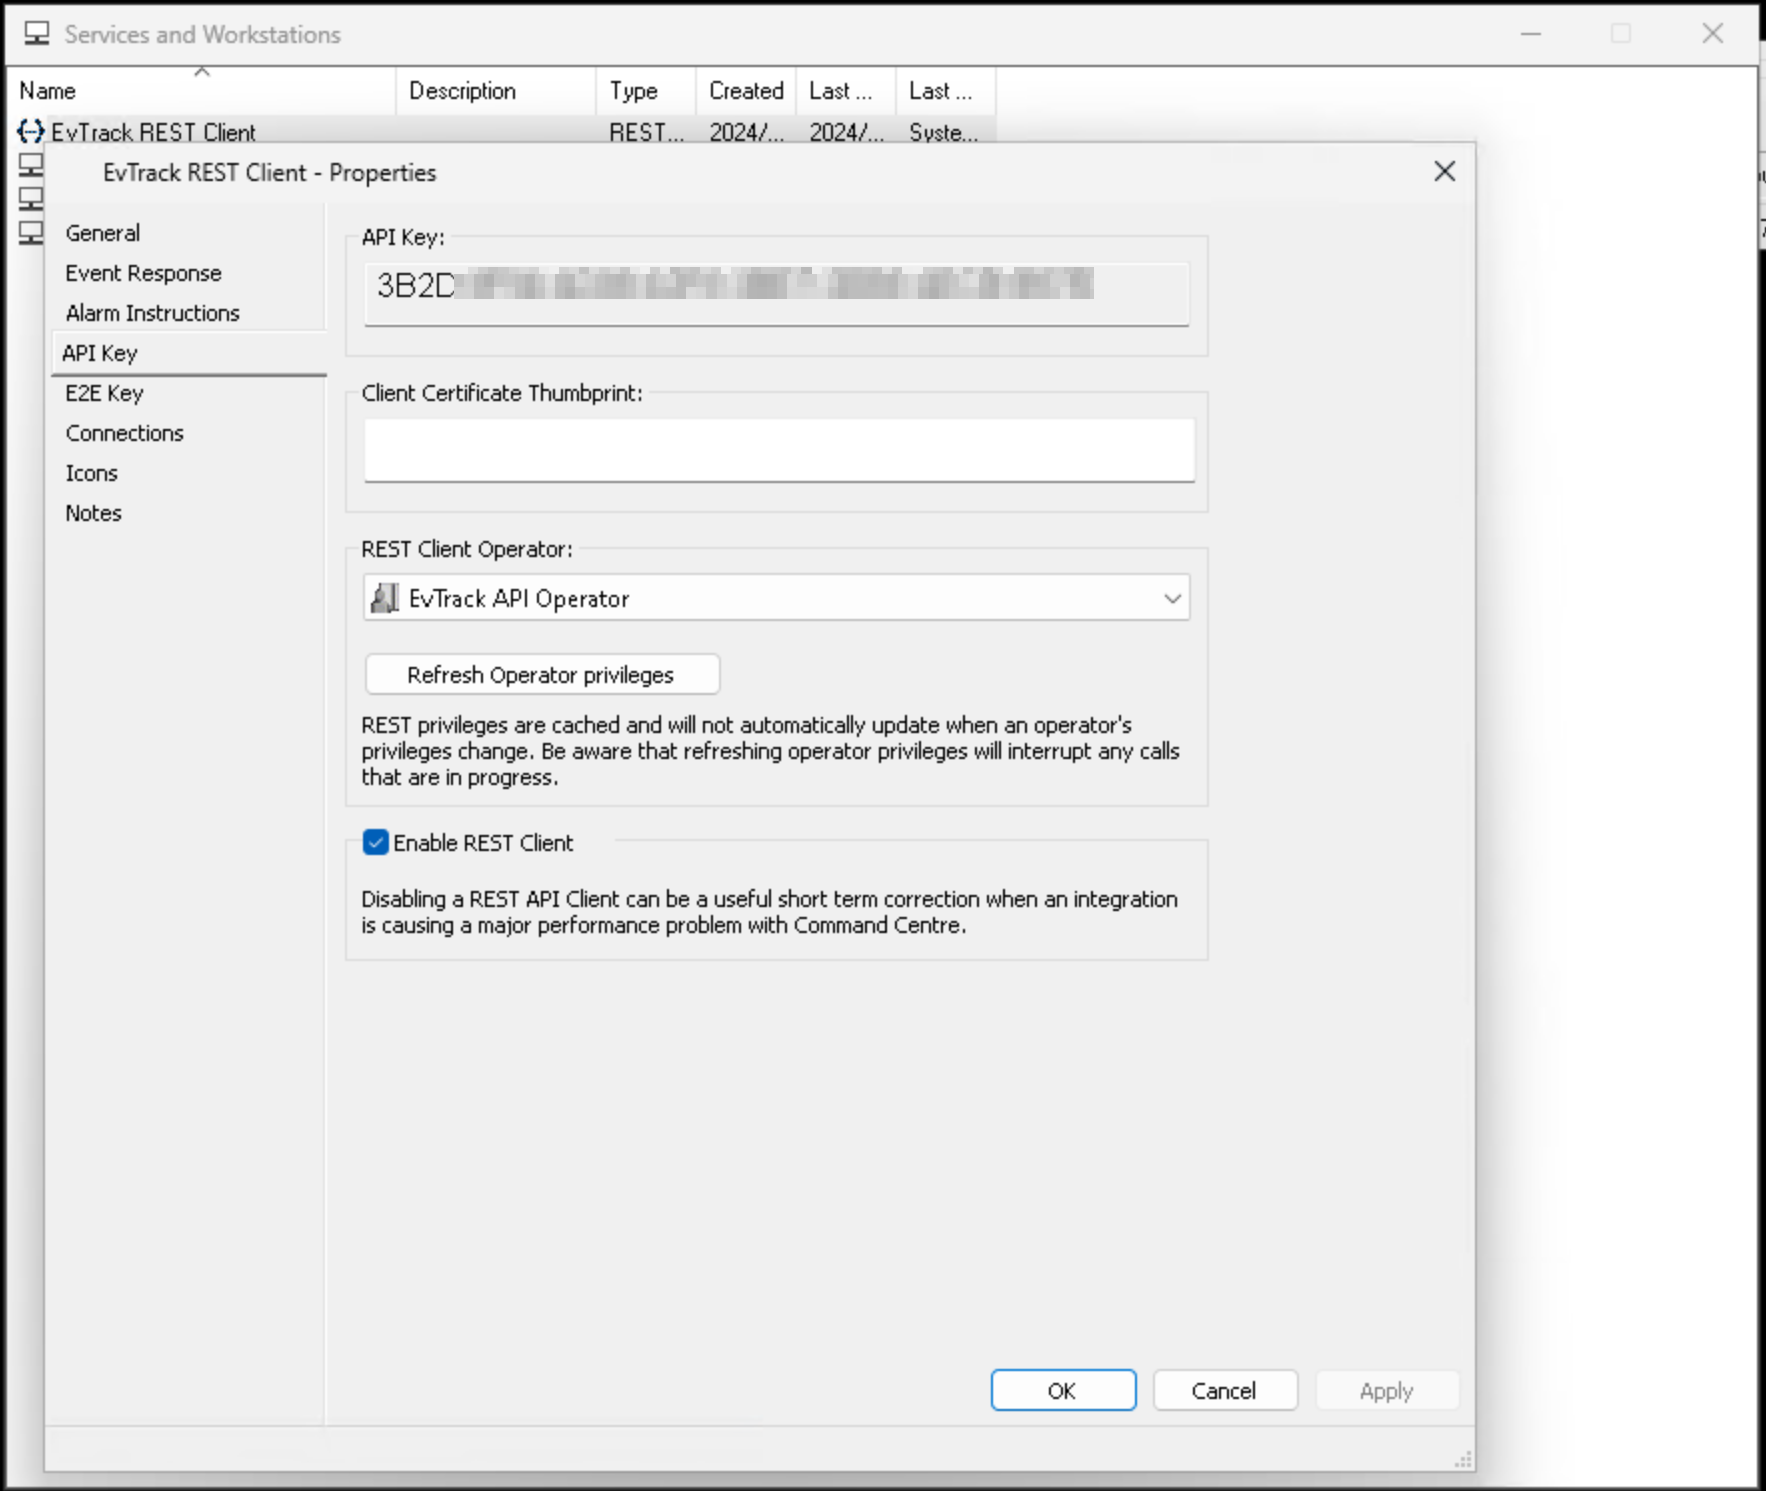Sort by the Created column header
The height and width of the screenshot is (1491, 1766).
point(746,91)
